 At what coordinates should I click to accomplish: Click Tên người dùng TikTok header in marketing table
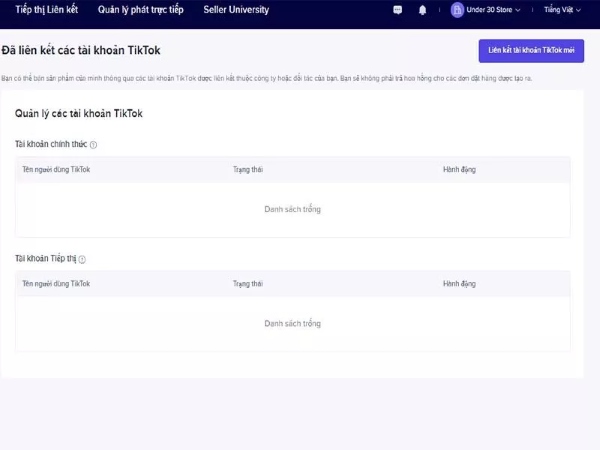[x=56, y=284]
